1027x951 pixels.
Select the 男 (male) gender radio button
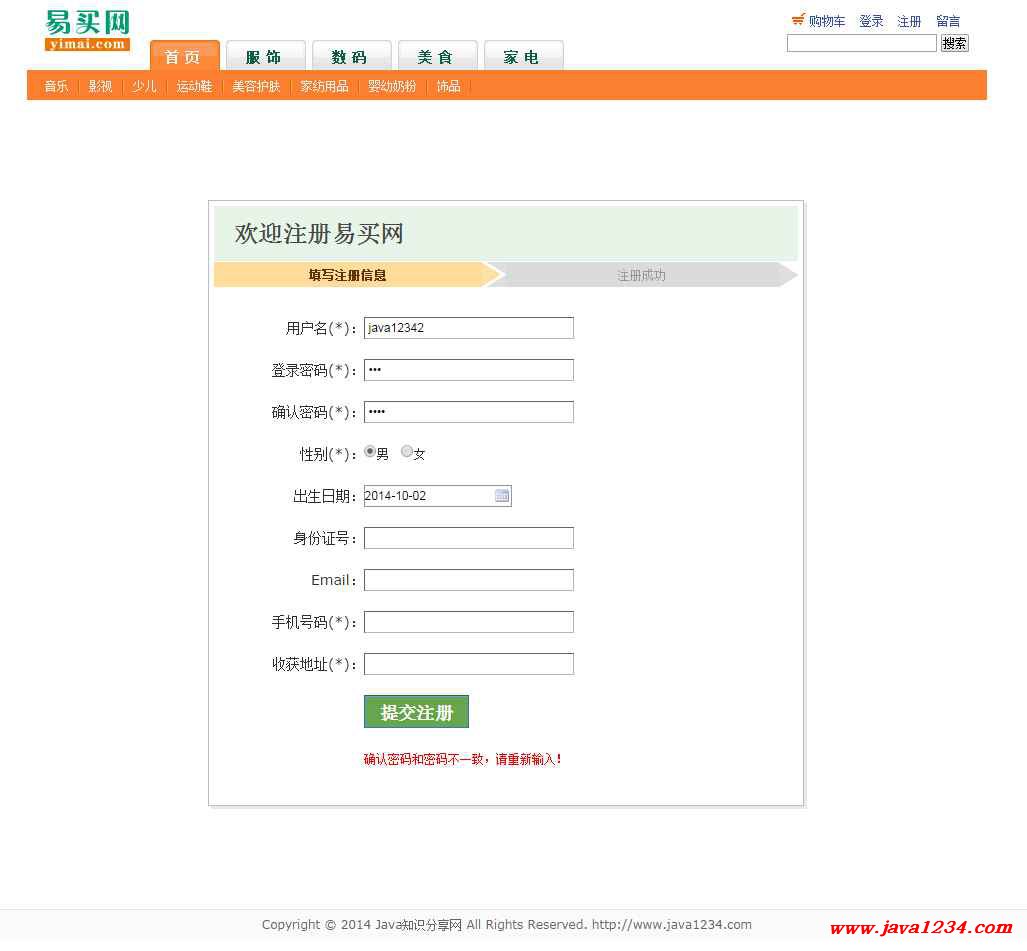click(371, 452)
